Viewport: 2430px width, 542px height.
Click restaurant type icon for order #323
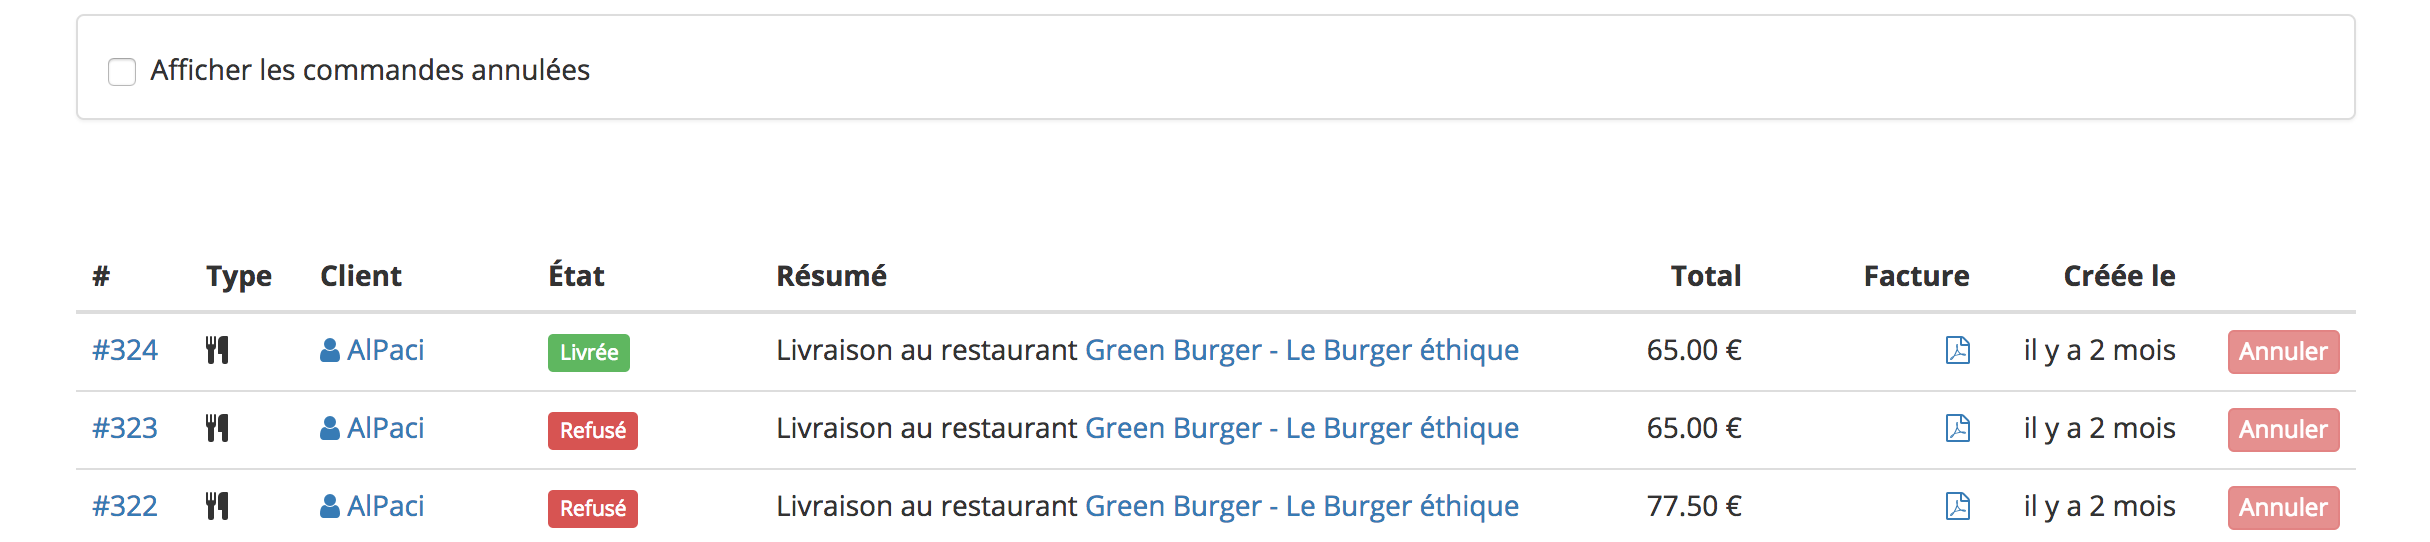coord(217,428)
